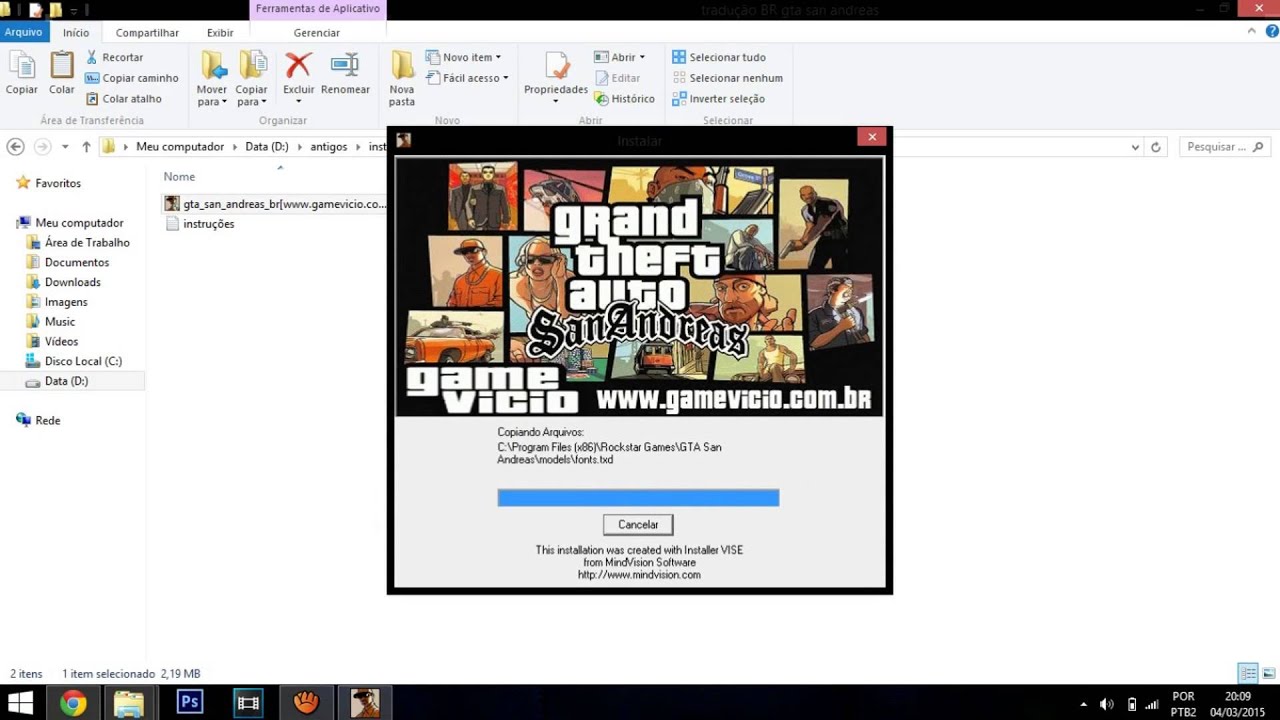Click Selecionar tudo

pyautogui.click(x=719, y=57)
